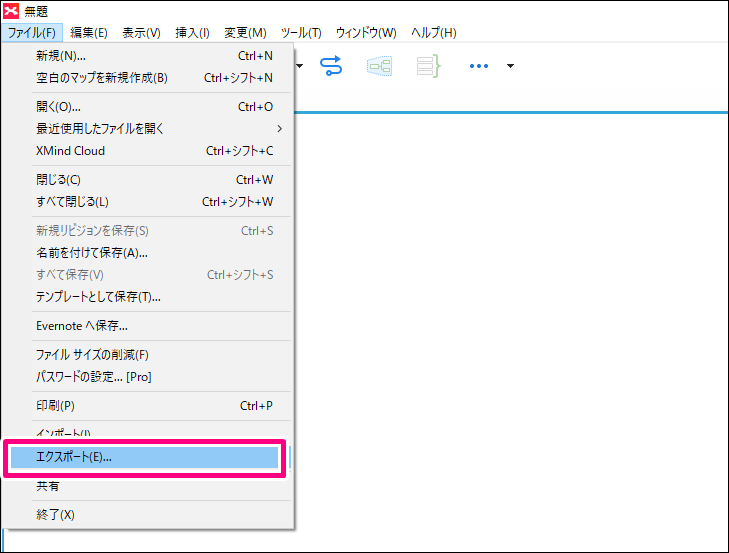Open the ファイル(F) menu
The width and height of the screenshot is (729, 553).
[x=32, y=33]
